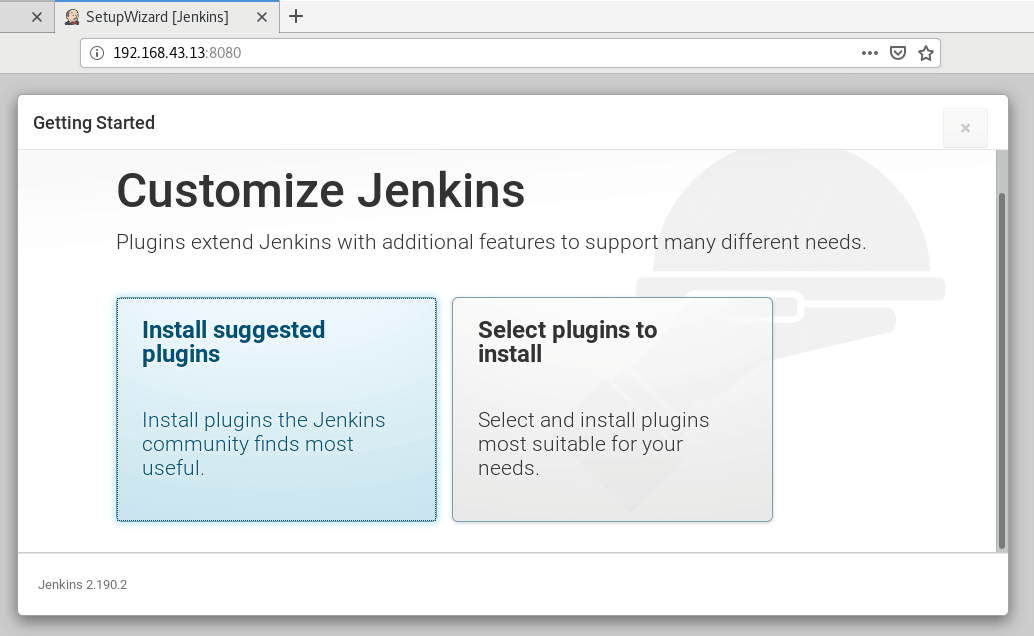Click scrollbar track above the thumb
Image resolution: width=1034 pixels, height=636 pixels.
tap(1002, 170)
